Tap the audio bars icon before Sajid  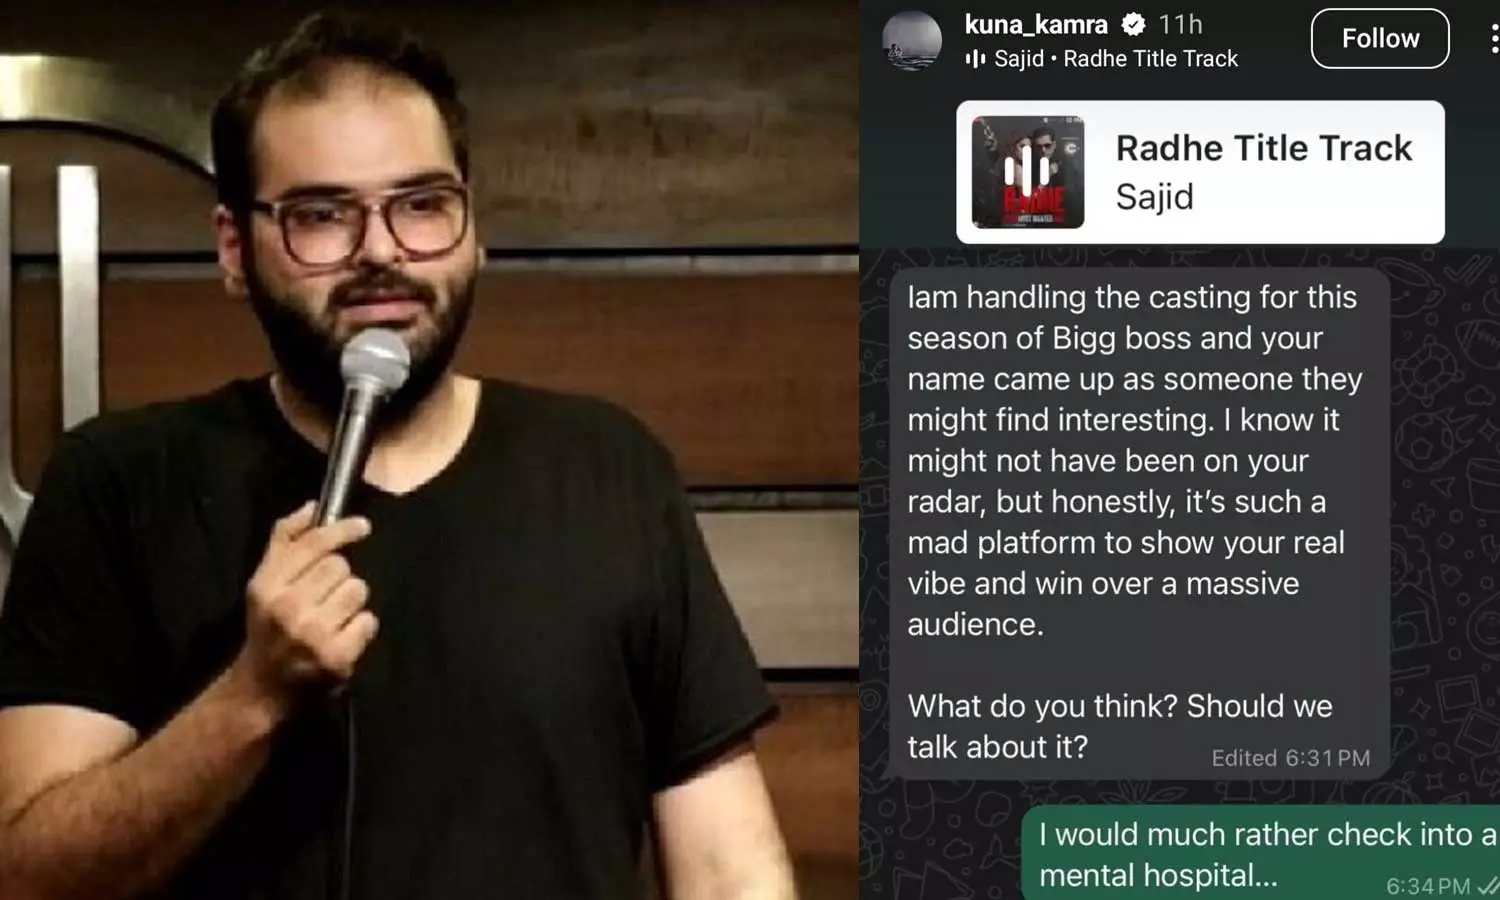pyautogui.click(x=975, y=59)
